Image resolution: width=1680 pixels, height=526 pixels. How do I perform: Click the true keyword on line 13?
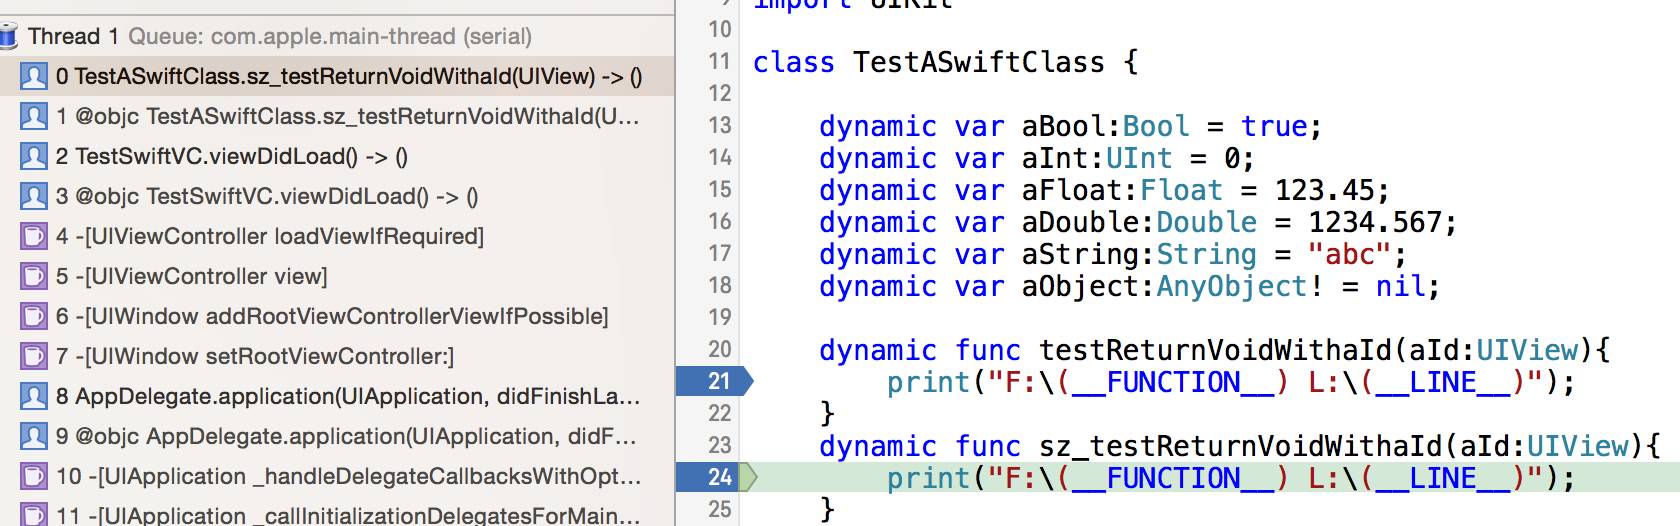pos(1274,126)
